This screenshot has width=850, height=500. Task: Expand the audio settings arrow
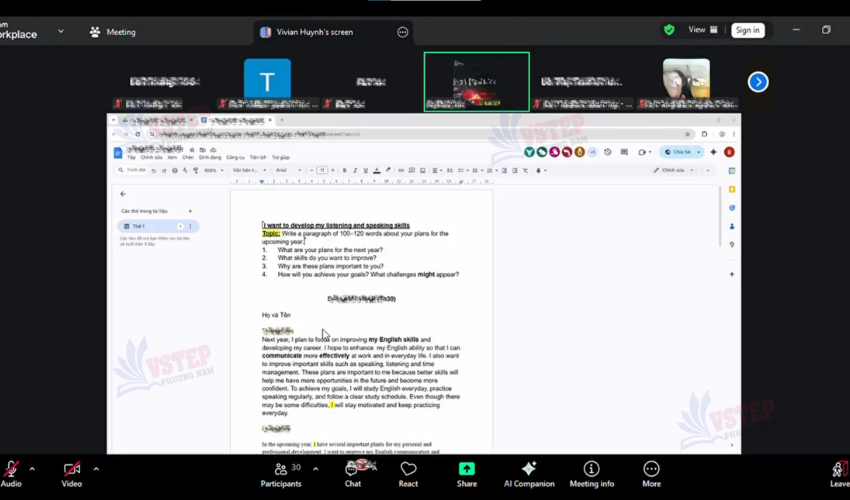point(32,468)
